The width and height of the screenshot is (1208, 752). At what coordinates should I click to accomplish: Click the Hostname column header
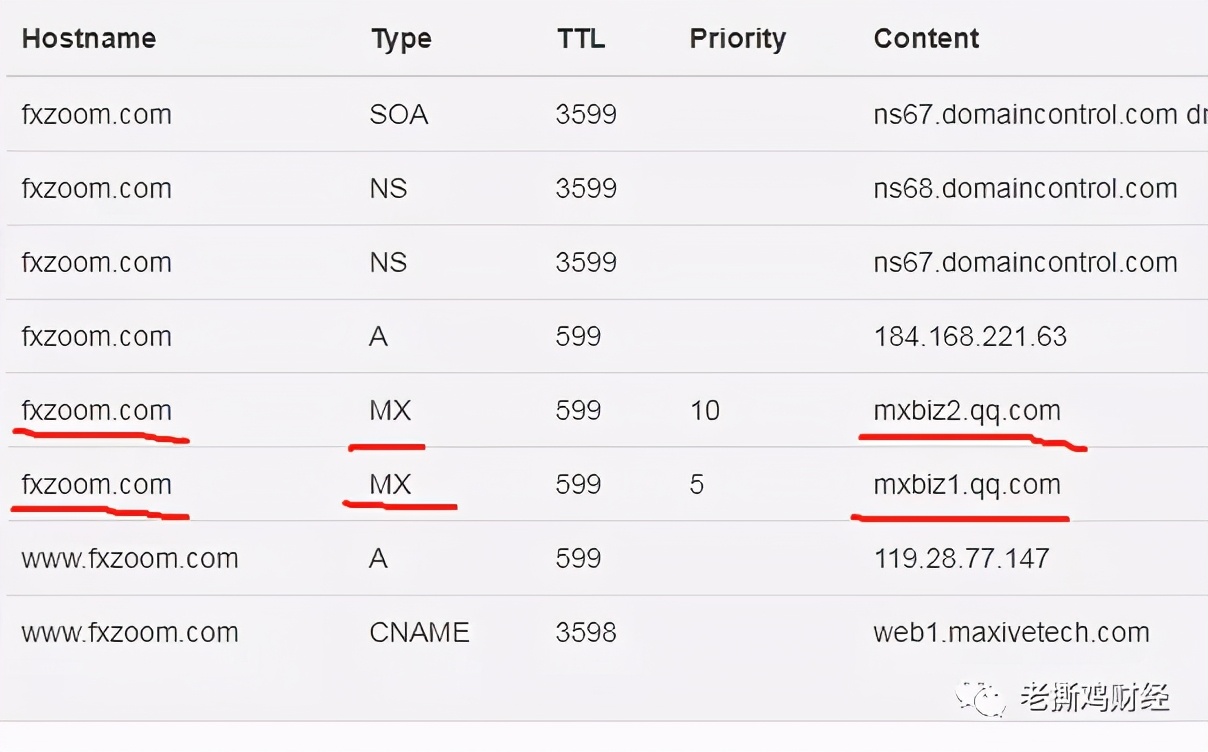89,39
